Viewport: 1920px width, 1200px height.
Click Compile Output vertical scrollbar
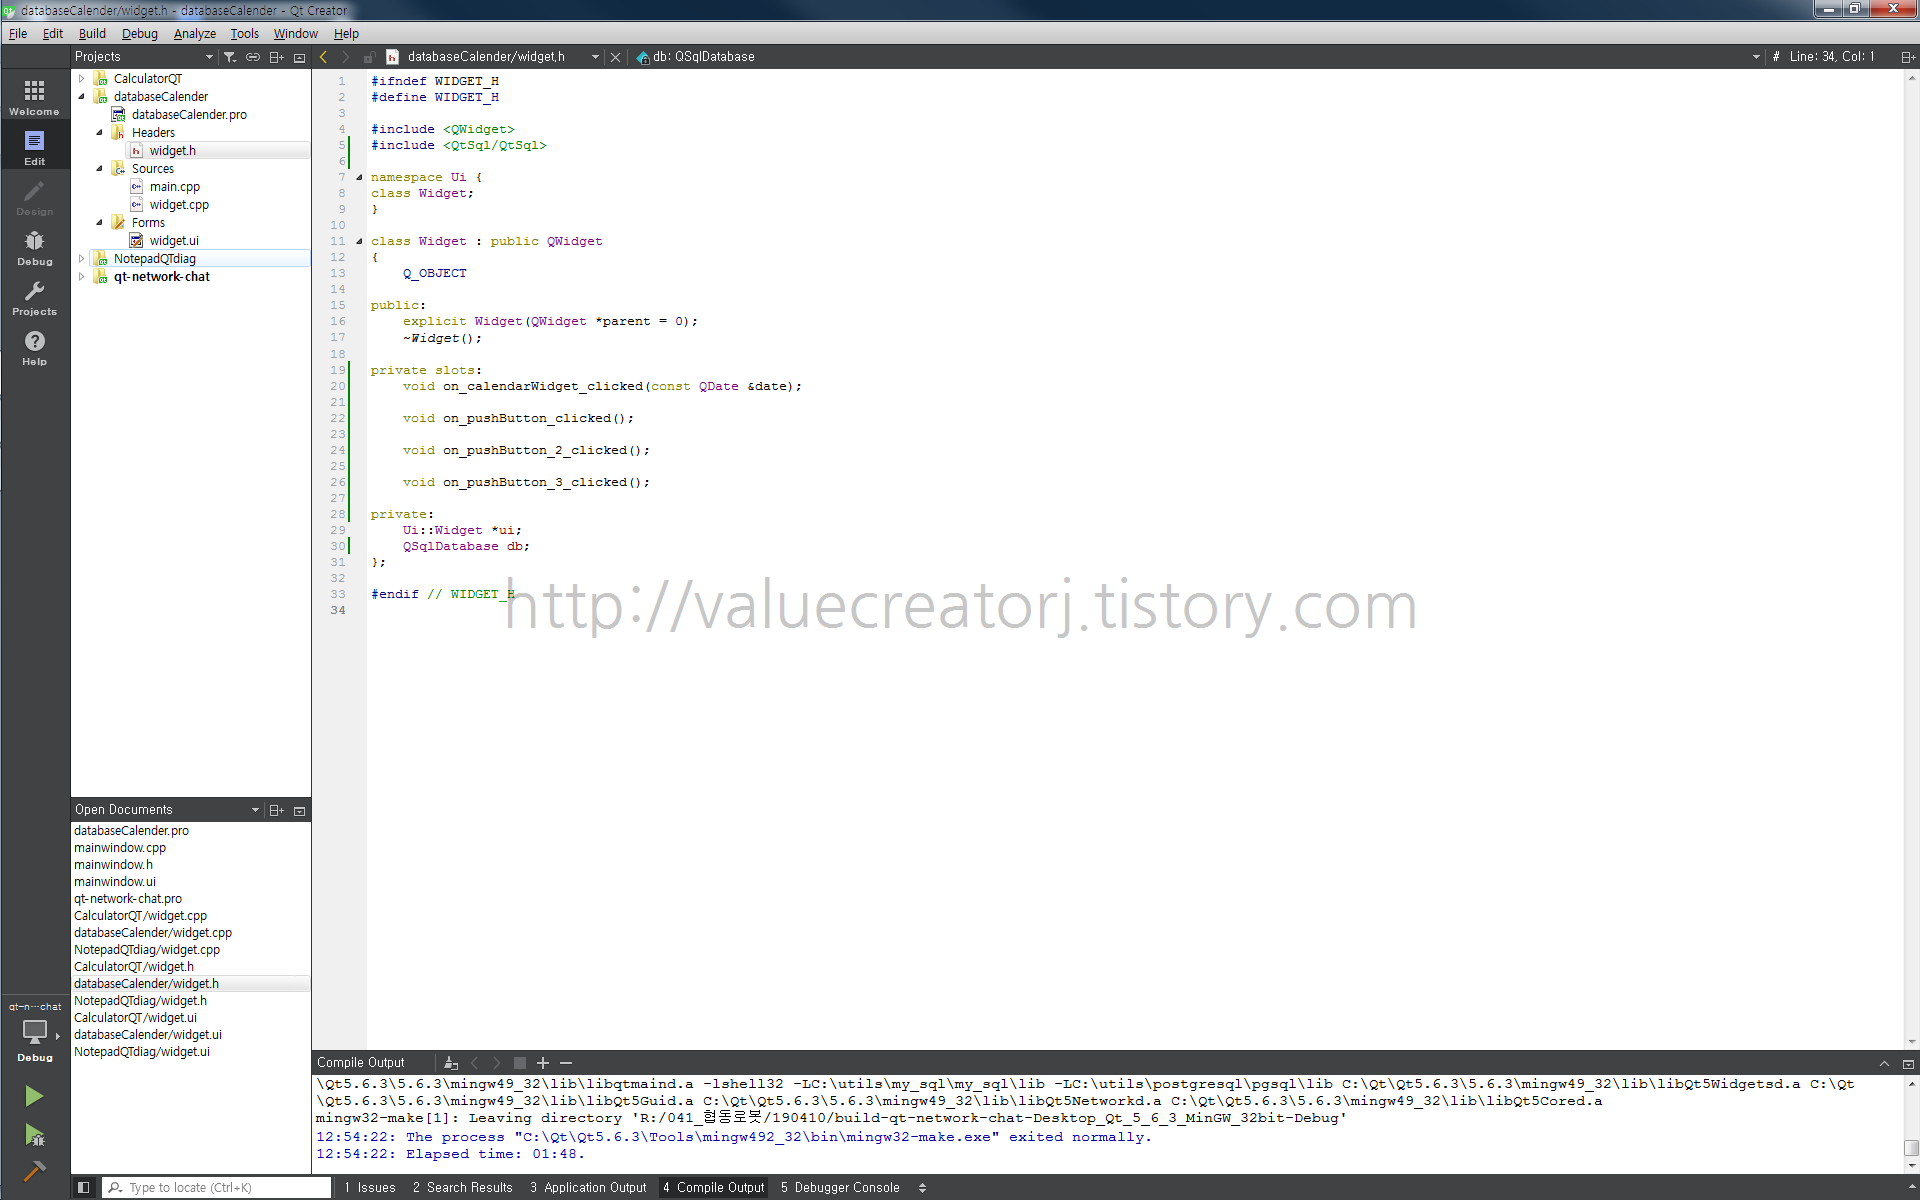[x=1910, y=1147]
